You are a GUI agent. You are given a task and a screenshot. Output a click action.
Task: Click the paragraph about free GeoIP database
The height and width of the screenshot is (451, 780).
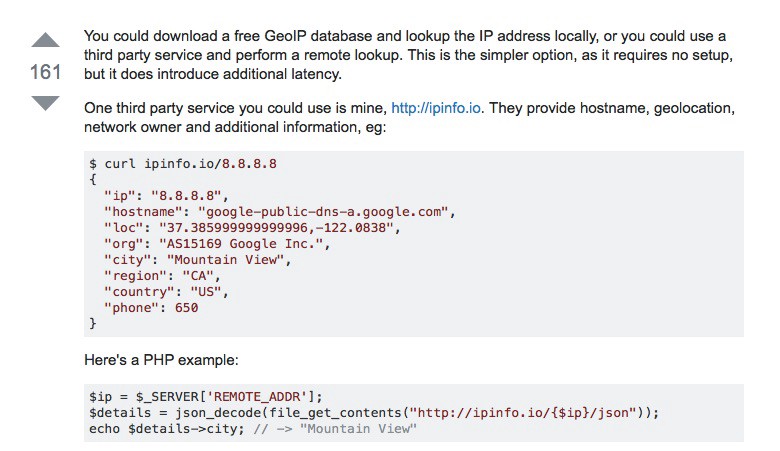[409, 55]
